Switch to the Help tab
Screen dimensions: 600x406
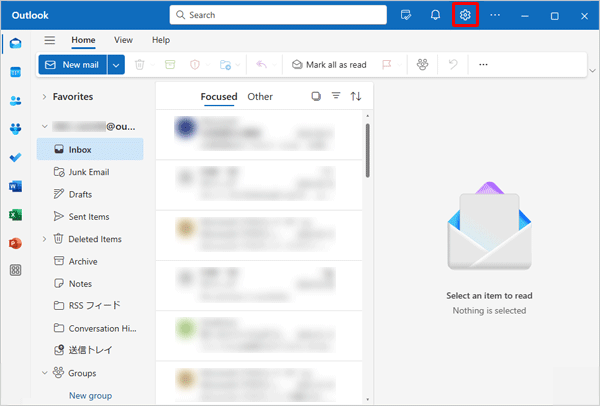click(x=161, y=40)
